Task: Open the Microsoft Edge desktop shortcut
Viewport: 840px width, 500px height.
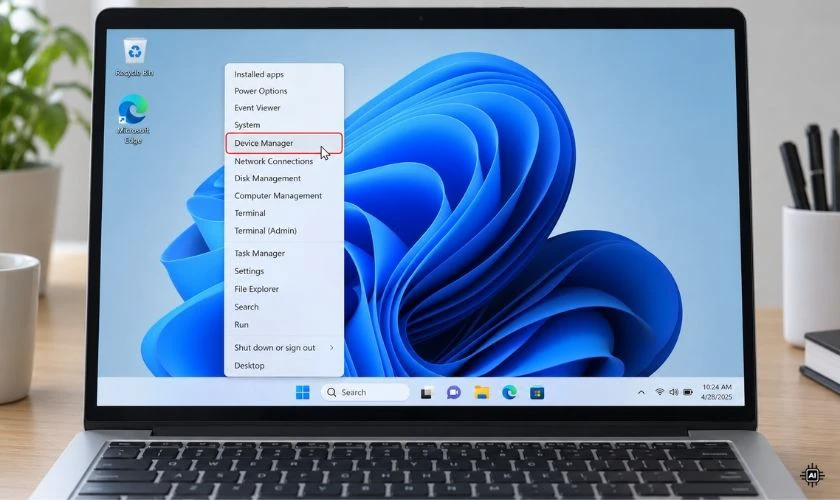Action: click(x=133, y=119)
